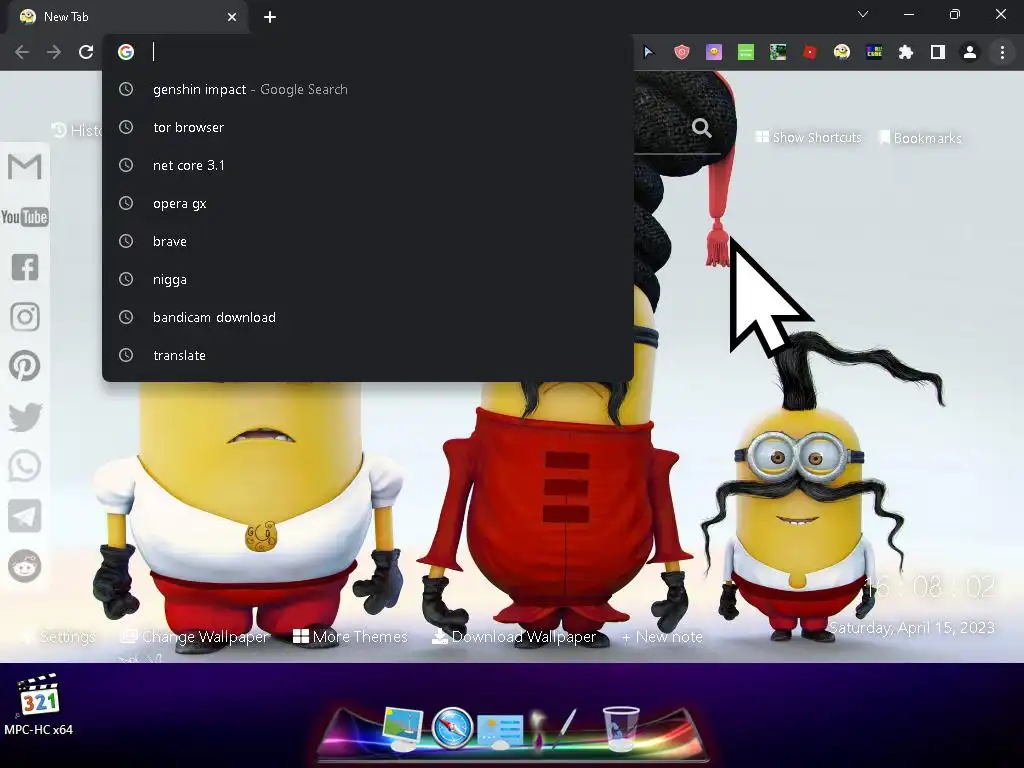The height and width of the screenshot is (768, 1024).
Task: Click Download Wallpaper
Action: pyautogui.click(x=514, y=637)
